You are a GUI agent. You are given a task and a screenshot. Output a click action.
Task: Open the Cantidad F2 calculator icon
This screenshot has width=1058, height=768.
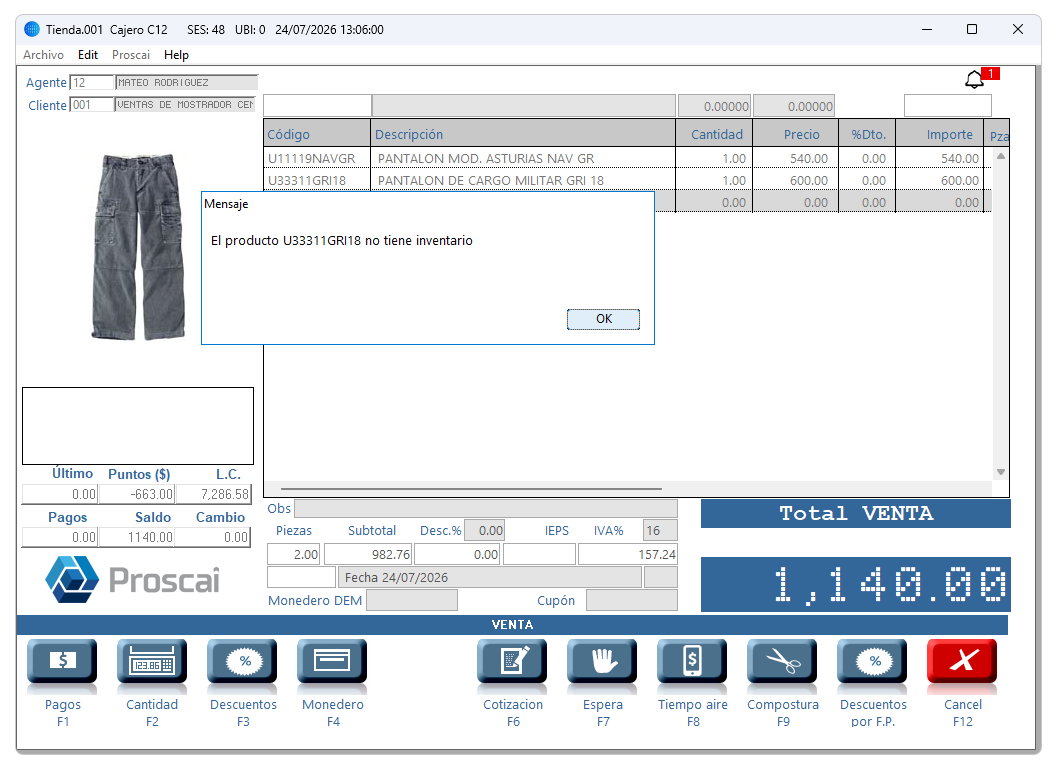(152, 661)
